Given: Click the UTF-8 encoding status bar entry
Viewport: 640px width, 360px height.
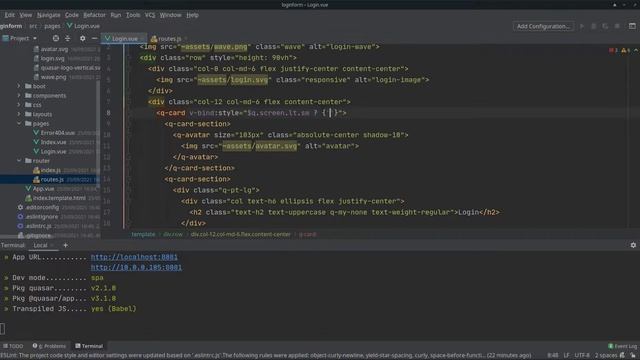Looking at the screenshot, I should (582, 355).
